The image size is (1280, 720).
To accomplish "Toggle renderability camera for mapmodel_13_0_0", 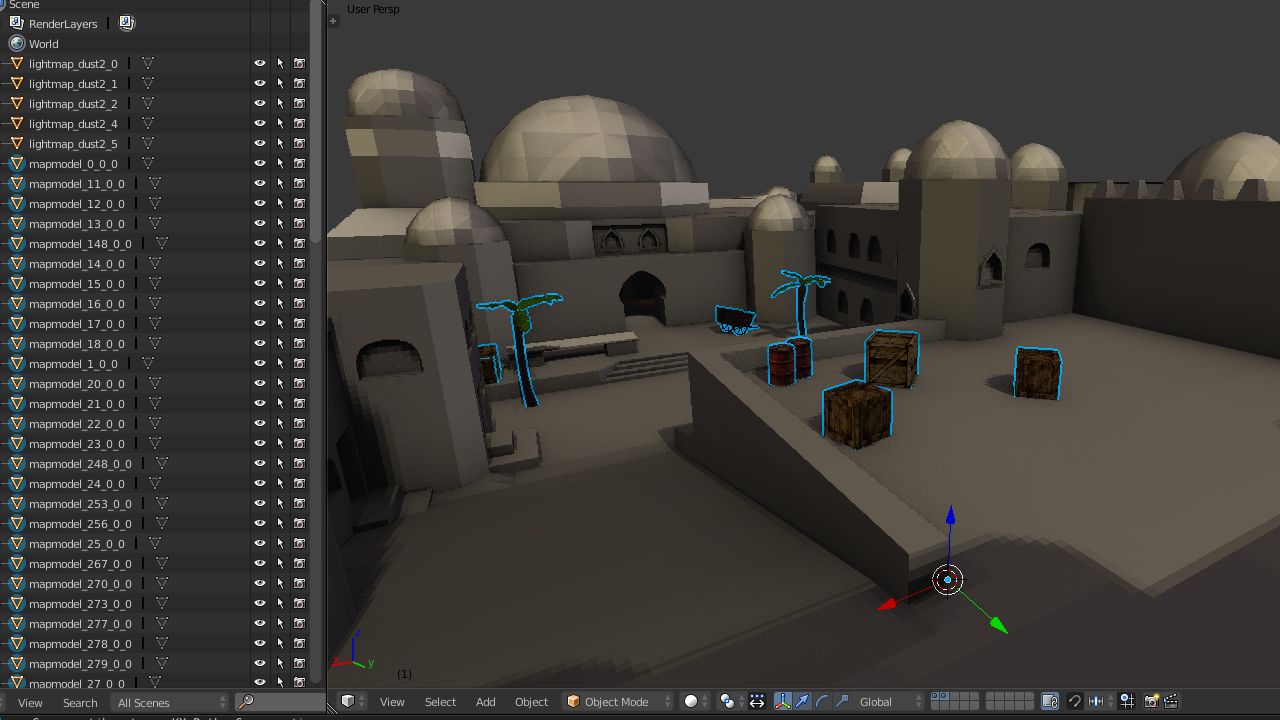I will click(299, 223).
